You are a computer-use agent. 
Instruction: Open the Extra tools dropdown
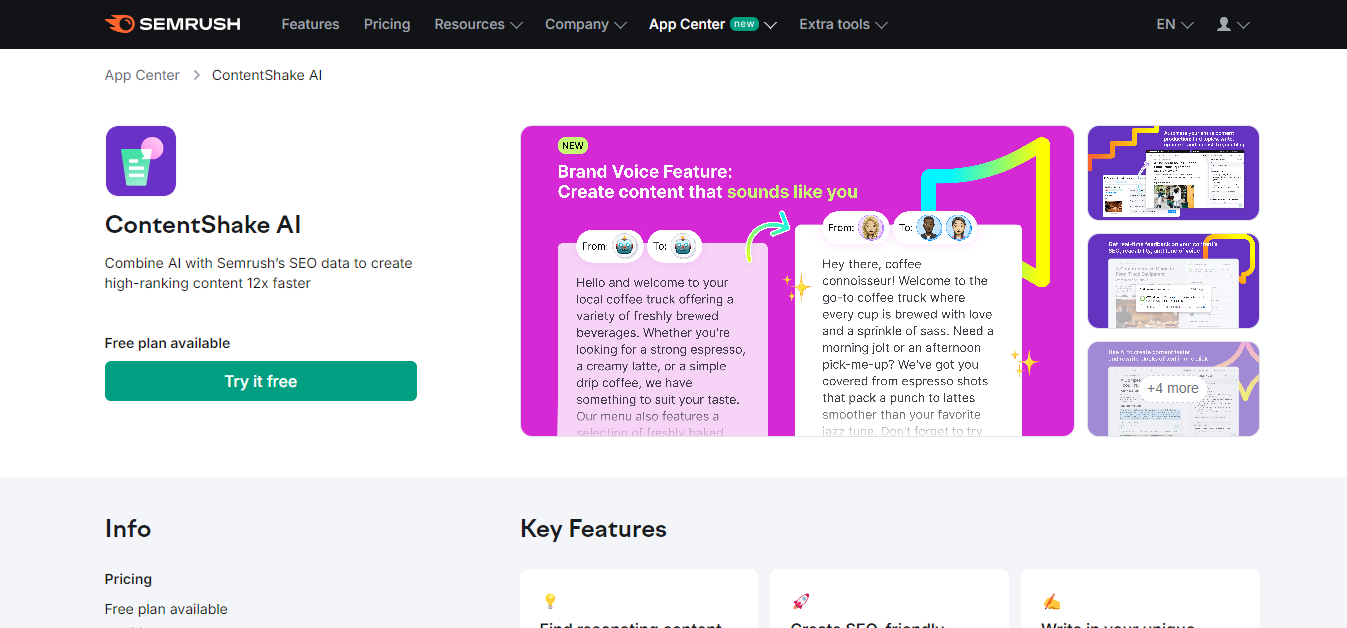(x=843, y=24)
